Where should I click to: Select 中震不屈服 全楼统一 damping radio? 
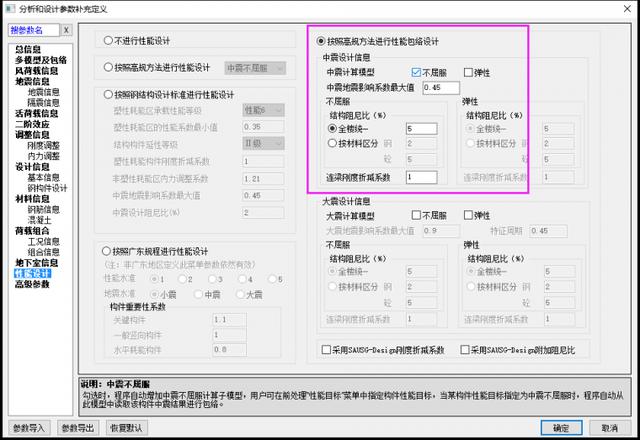point(332,129)
